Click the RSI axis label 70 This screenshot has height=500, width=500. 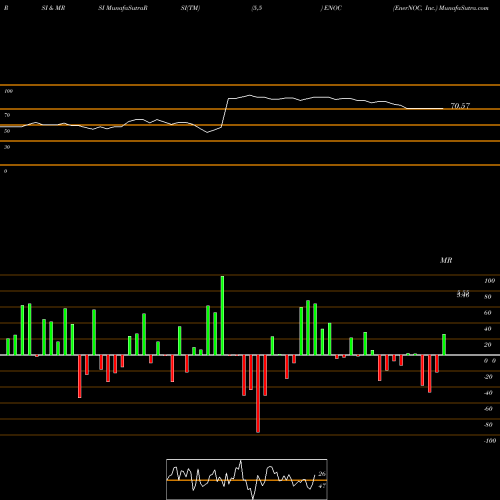pos(7,115)
